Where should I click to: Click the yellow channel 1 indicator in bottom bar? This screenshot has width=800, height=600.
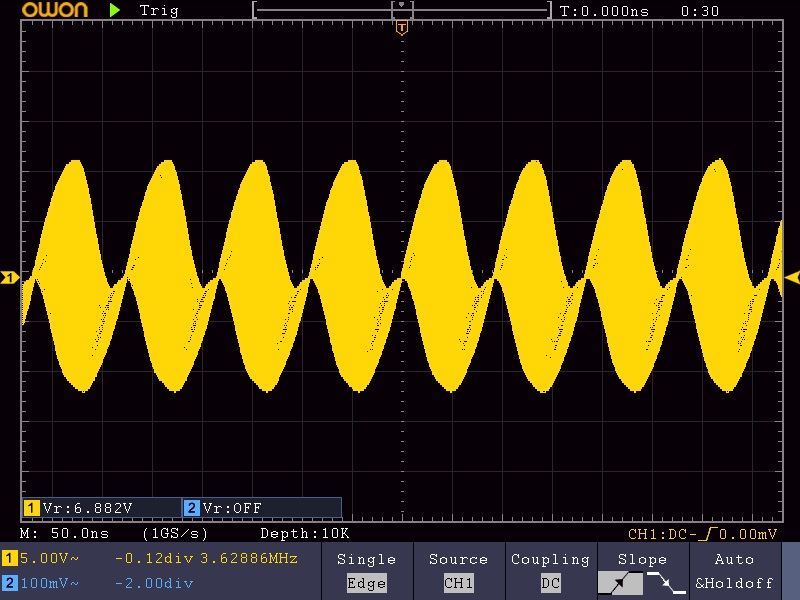point(9,558)
